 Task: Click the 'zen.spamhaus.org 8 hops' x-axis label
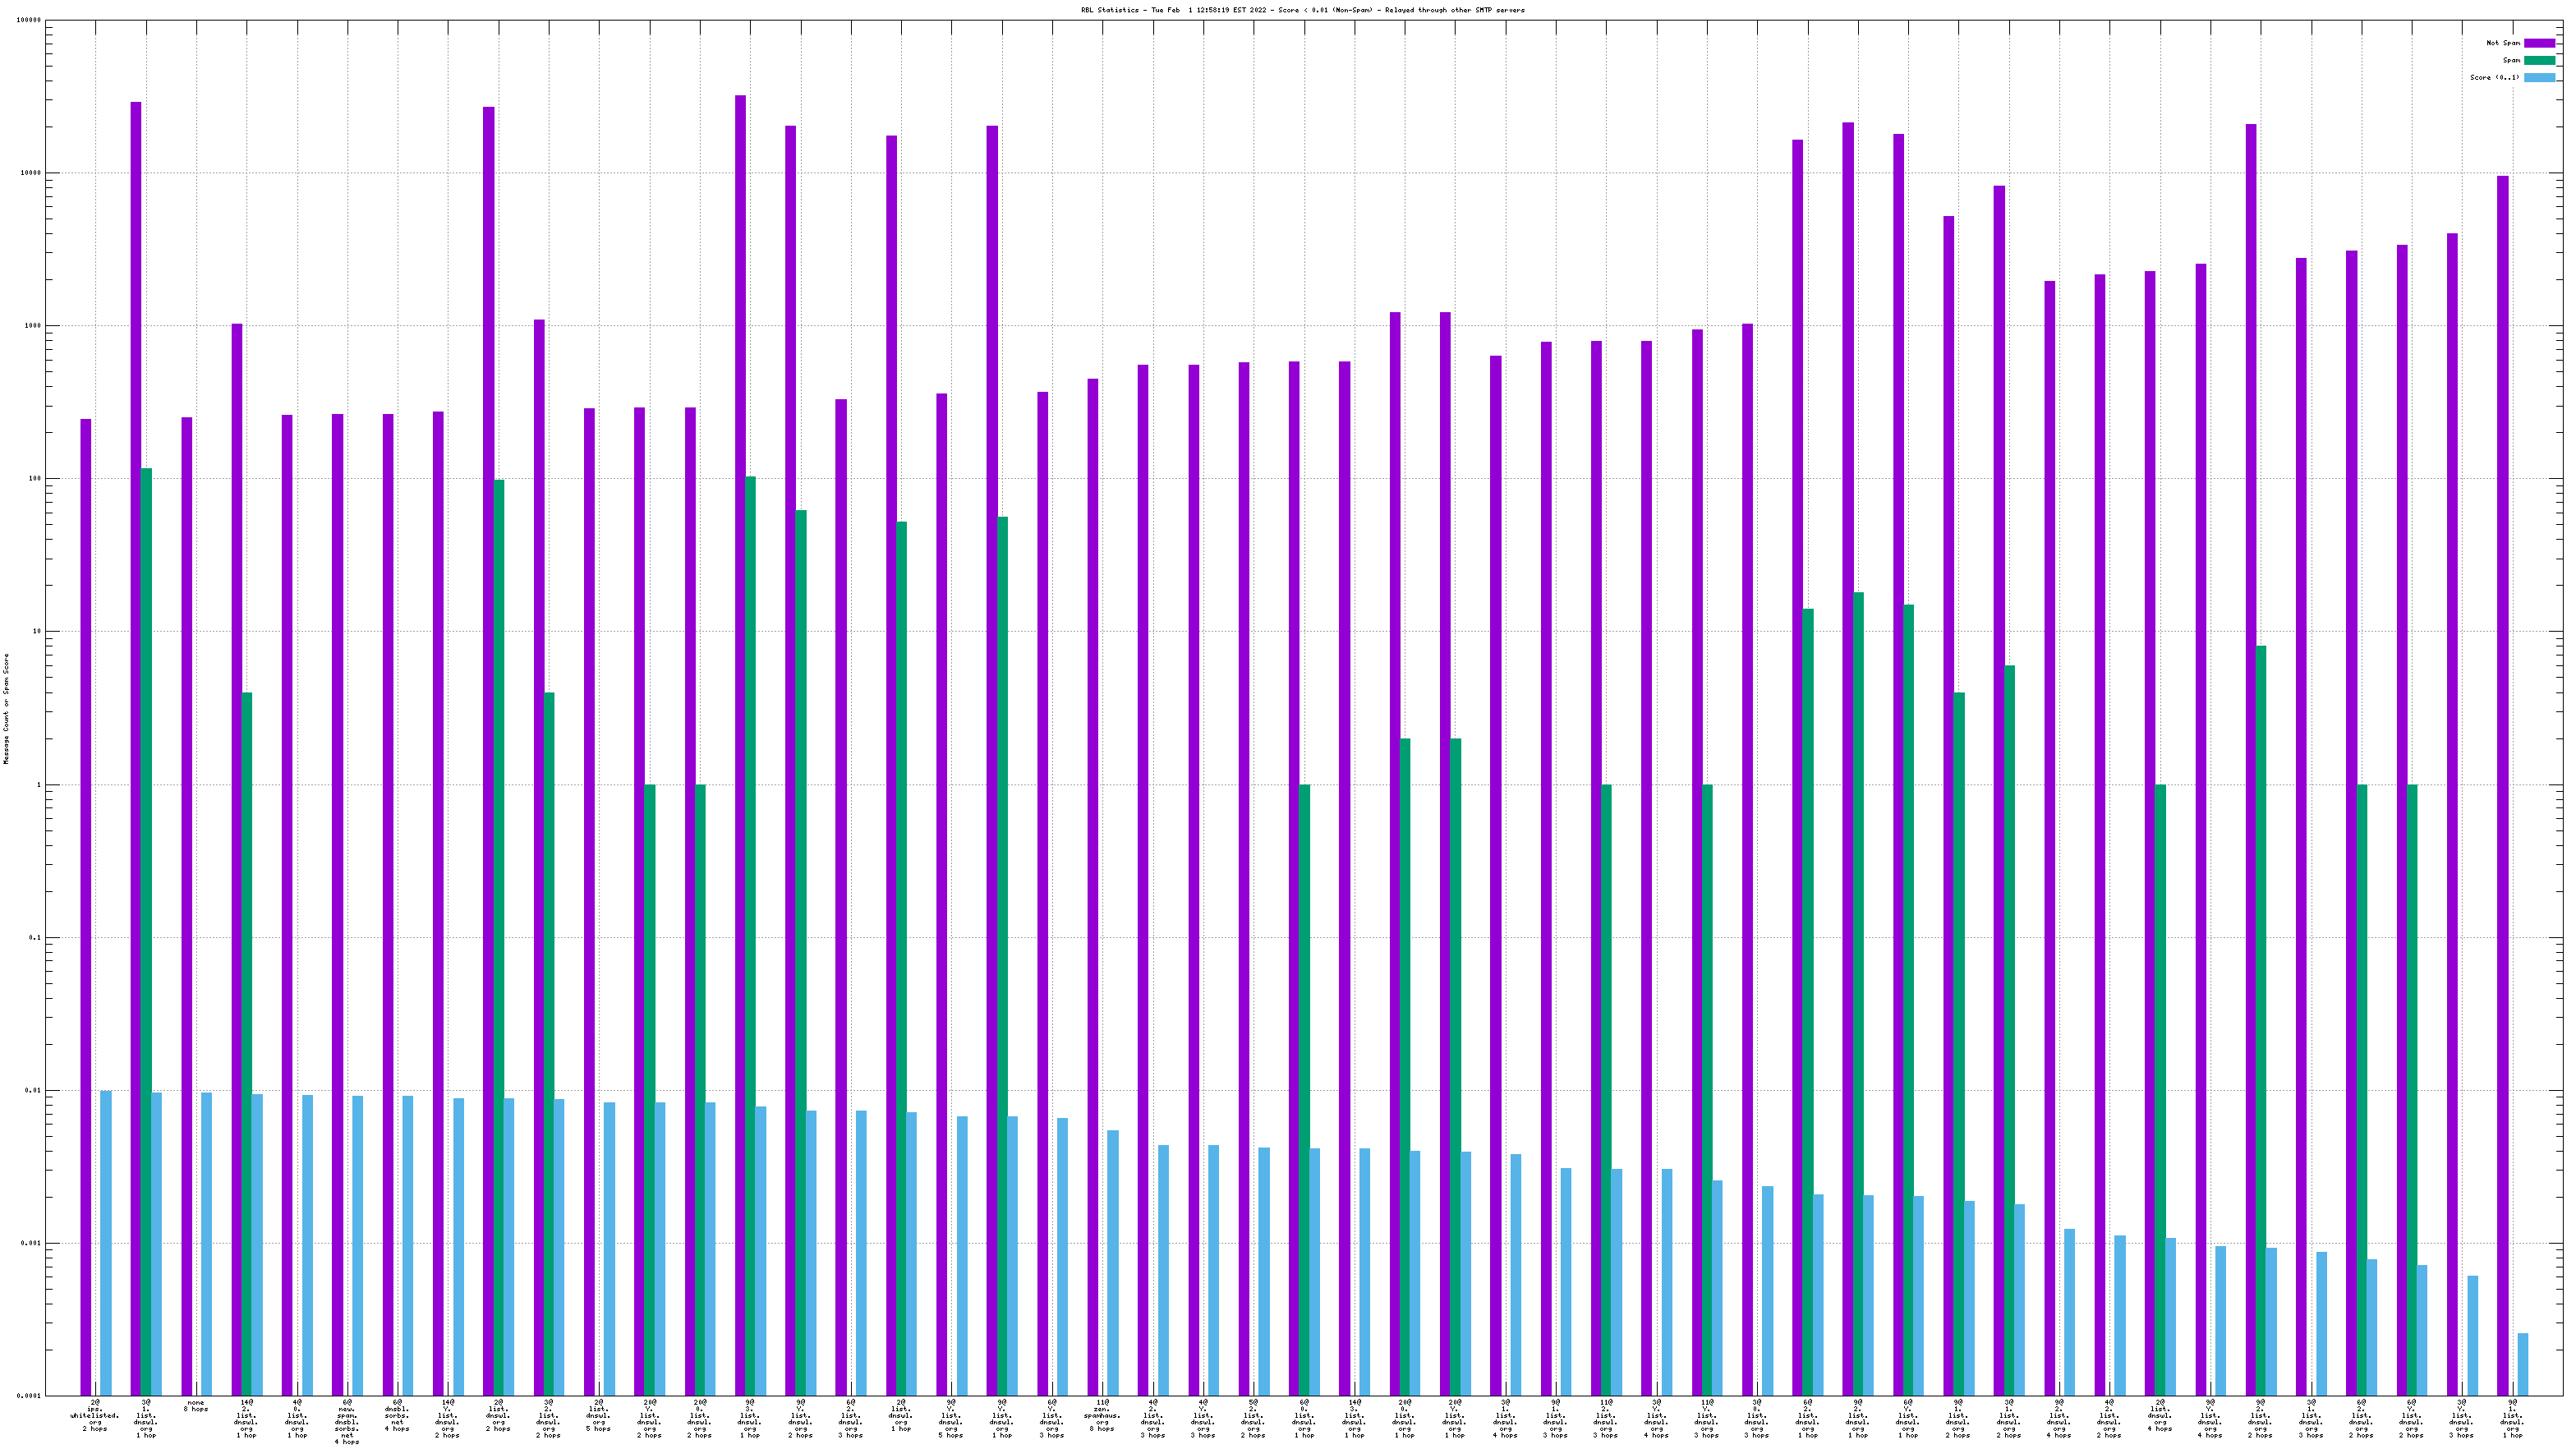[1102, 1415]
